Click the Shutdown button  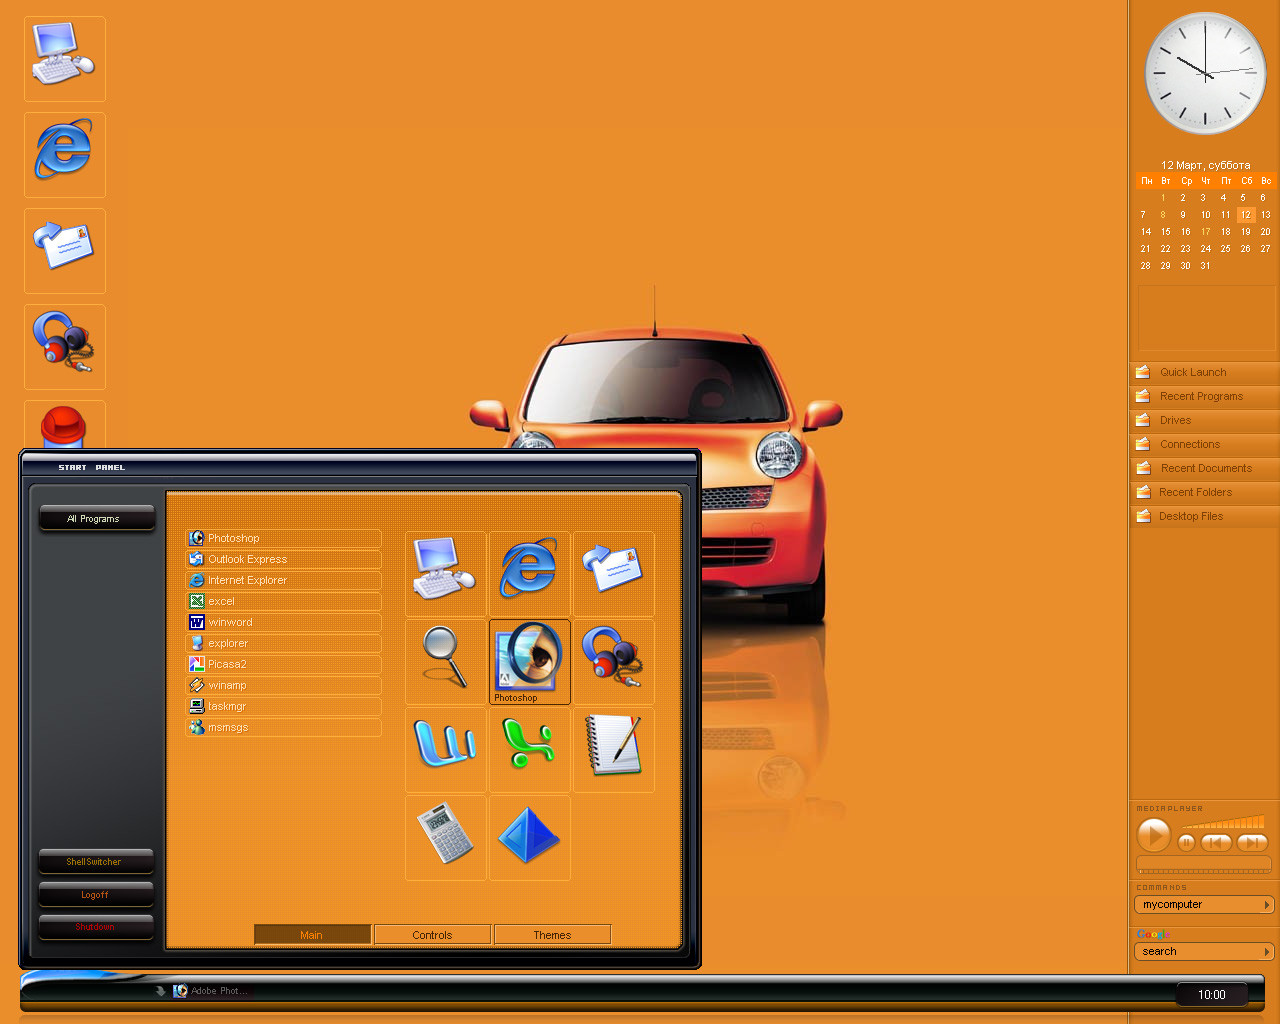[96, 927]
